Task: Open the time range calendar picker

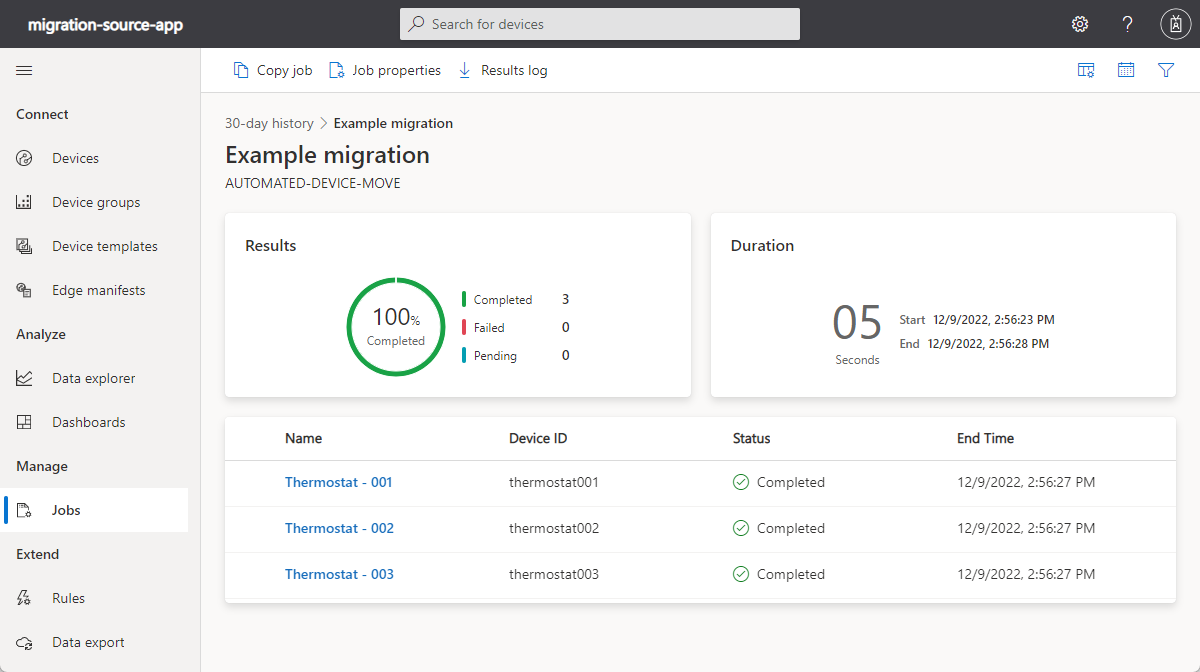Action: tap(1126, 70)
